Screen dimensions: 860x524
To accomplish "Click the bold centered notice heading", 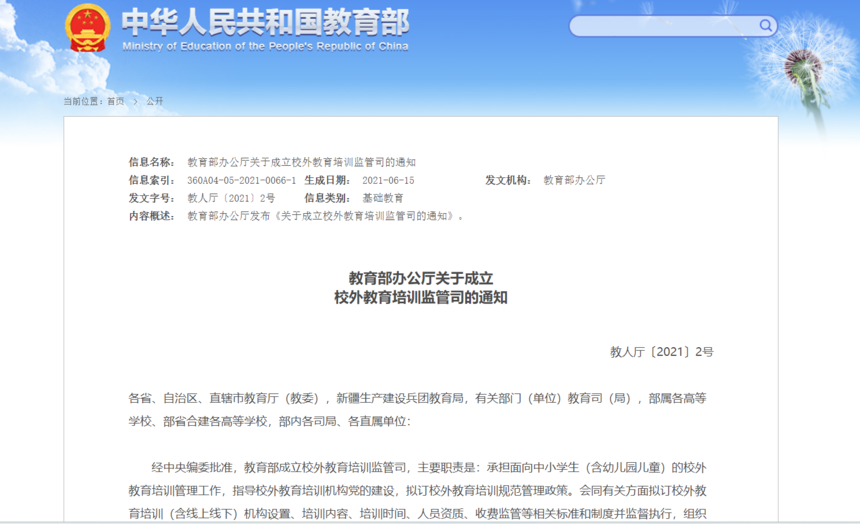I will 421,288.
